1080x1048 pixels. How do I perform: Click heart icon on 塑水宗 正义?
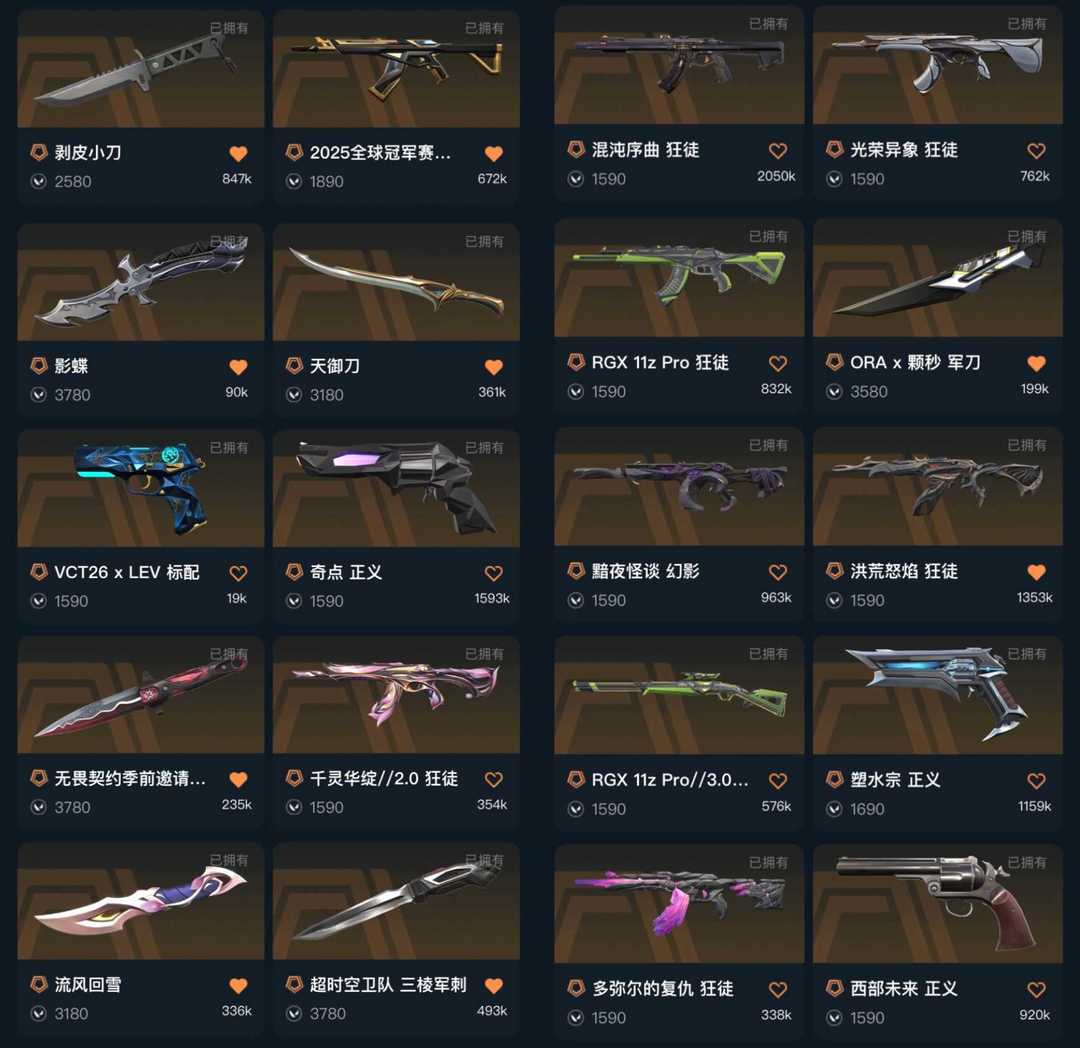[x=1036, y=780]
